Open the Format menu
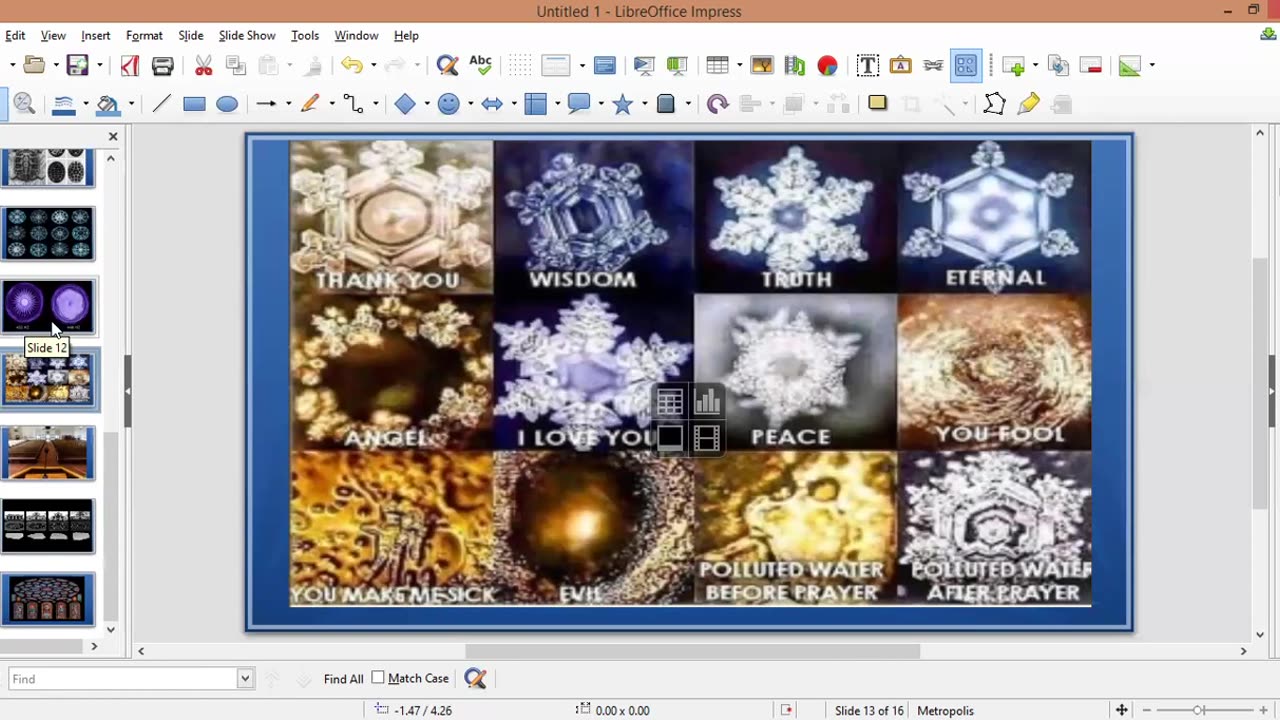This screenshot has width=1280, height=720. (144, 35)
